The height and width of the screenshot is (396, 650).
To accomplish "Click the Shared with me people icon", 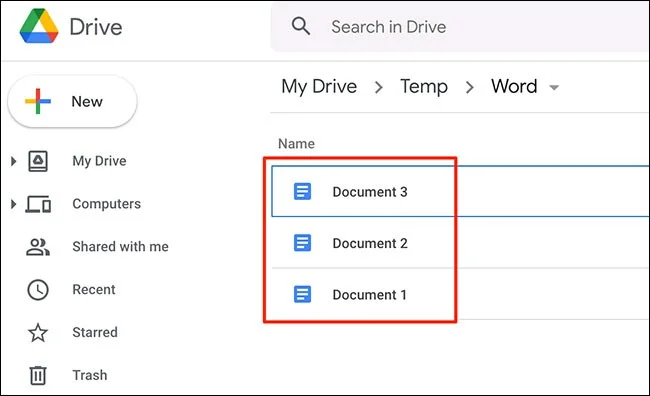I will (x=38, y=247).
